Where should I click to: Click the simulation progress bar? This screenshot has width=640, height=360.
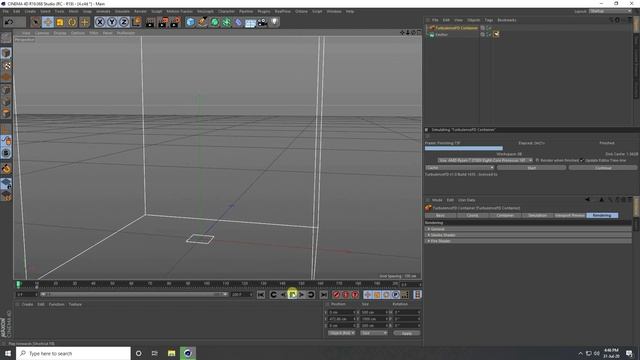coord(464,148)
